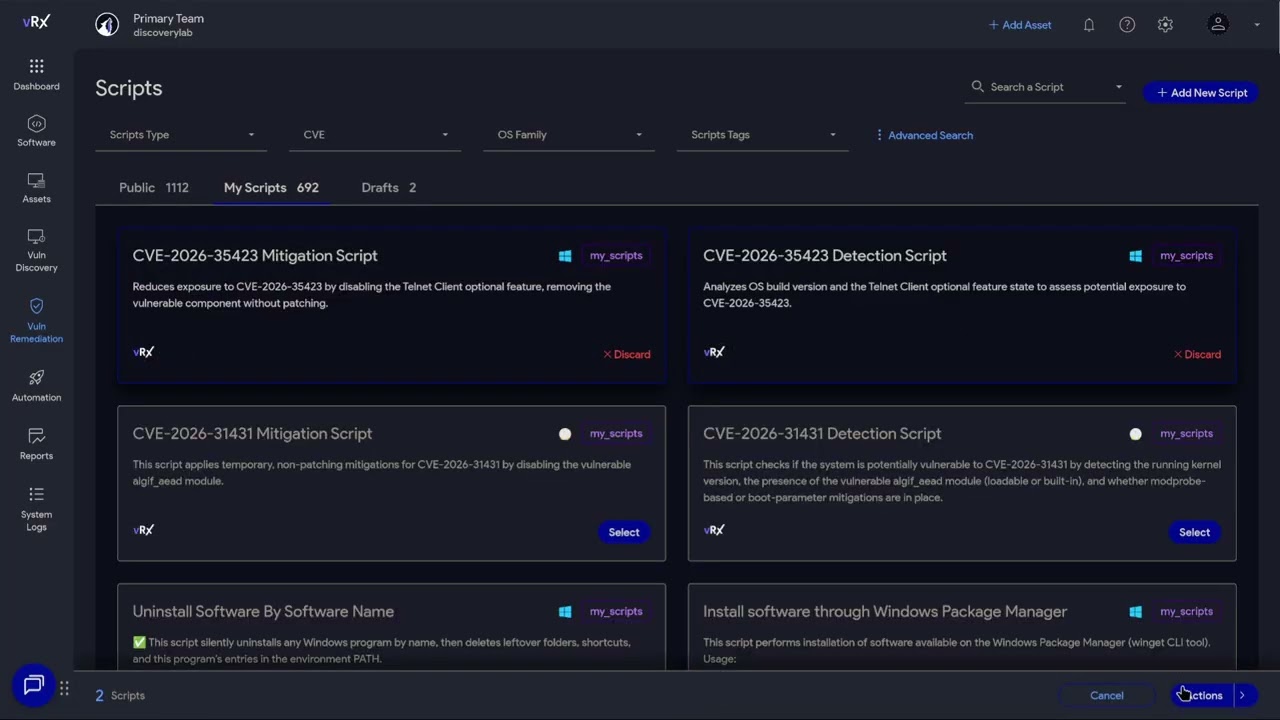The width and height of the screenshot is (1280, 720).
Task: Open Reports section
Action: click(x=36, y=444)
